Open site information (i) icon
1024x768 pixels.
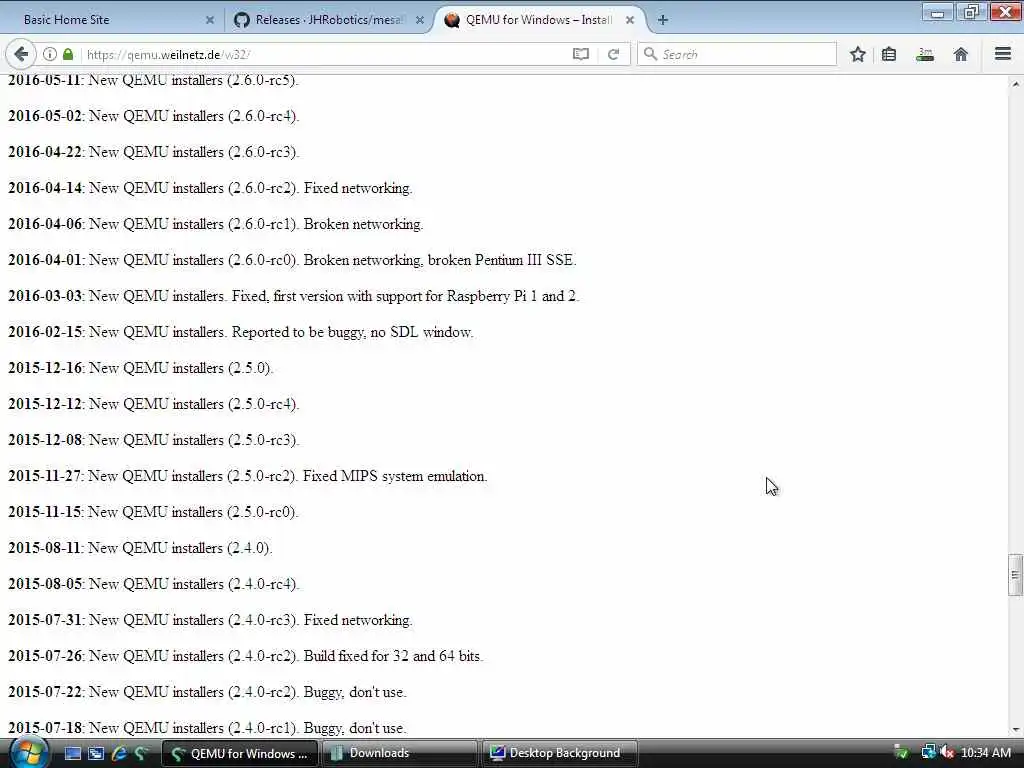[50, 54]
